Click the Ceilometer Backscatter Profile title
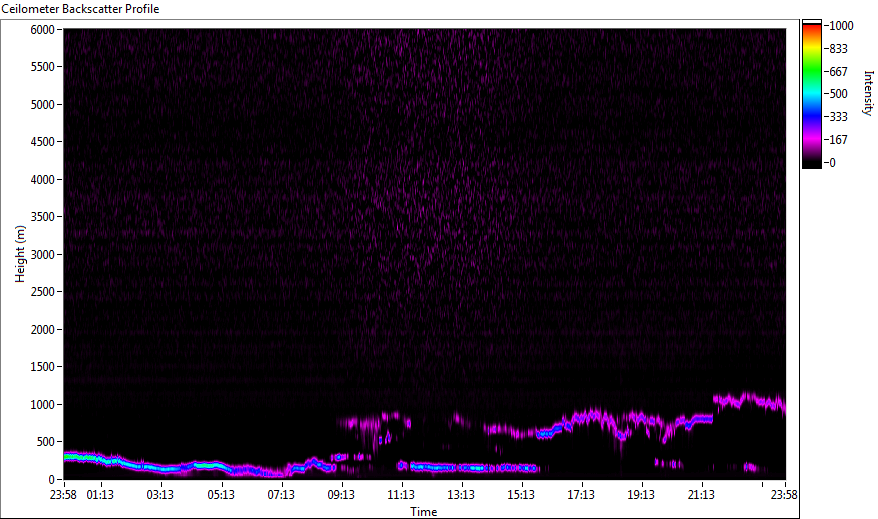This screenshot has height=519, width=878. [80, 9]
